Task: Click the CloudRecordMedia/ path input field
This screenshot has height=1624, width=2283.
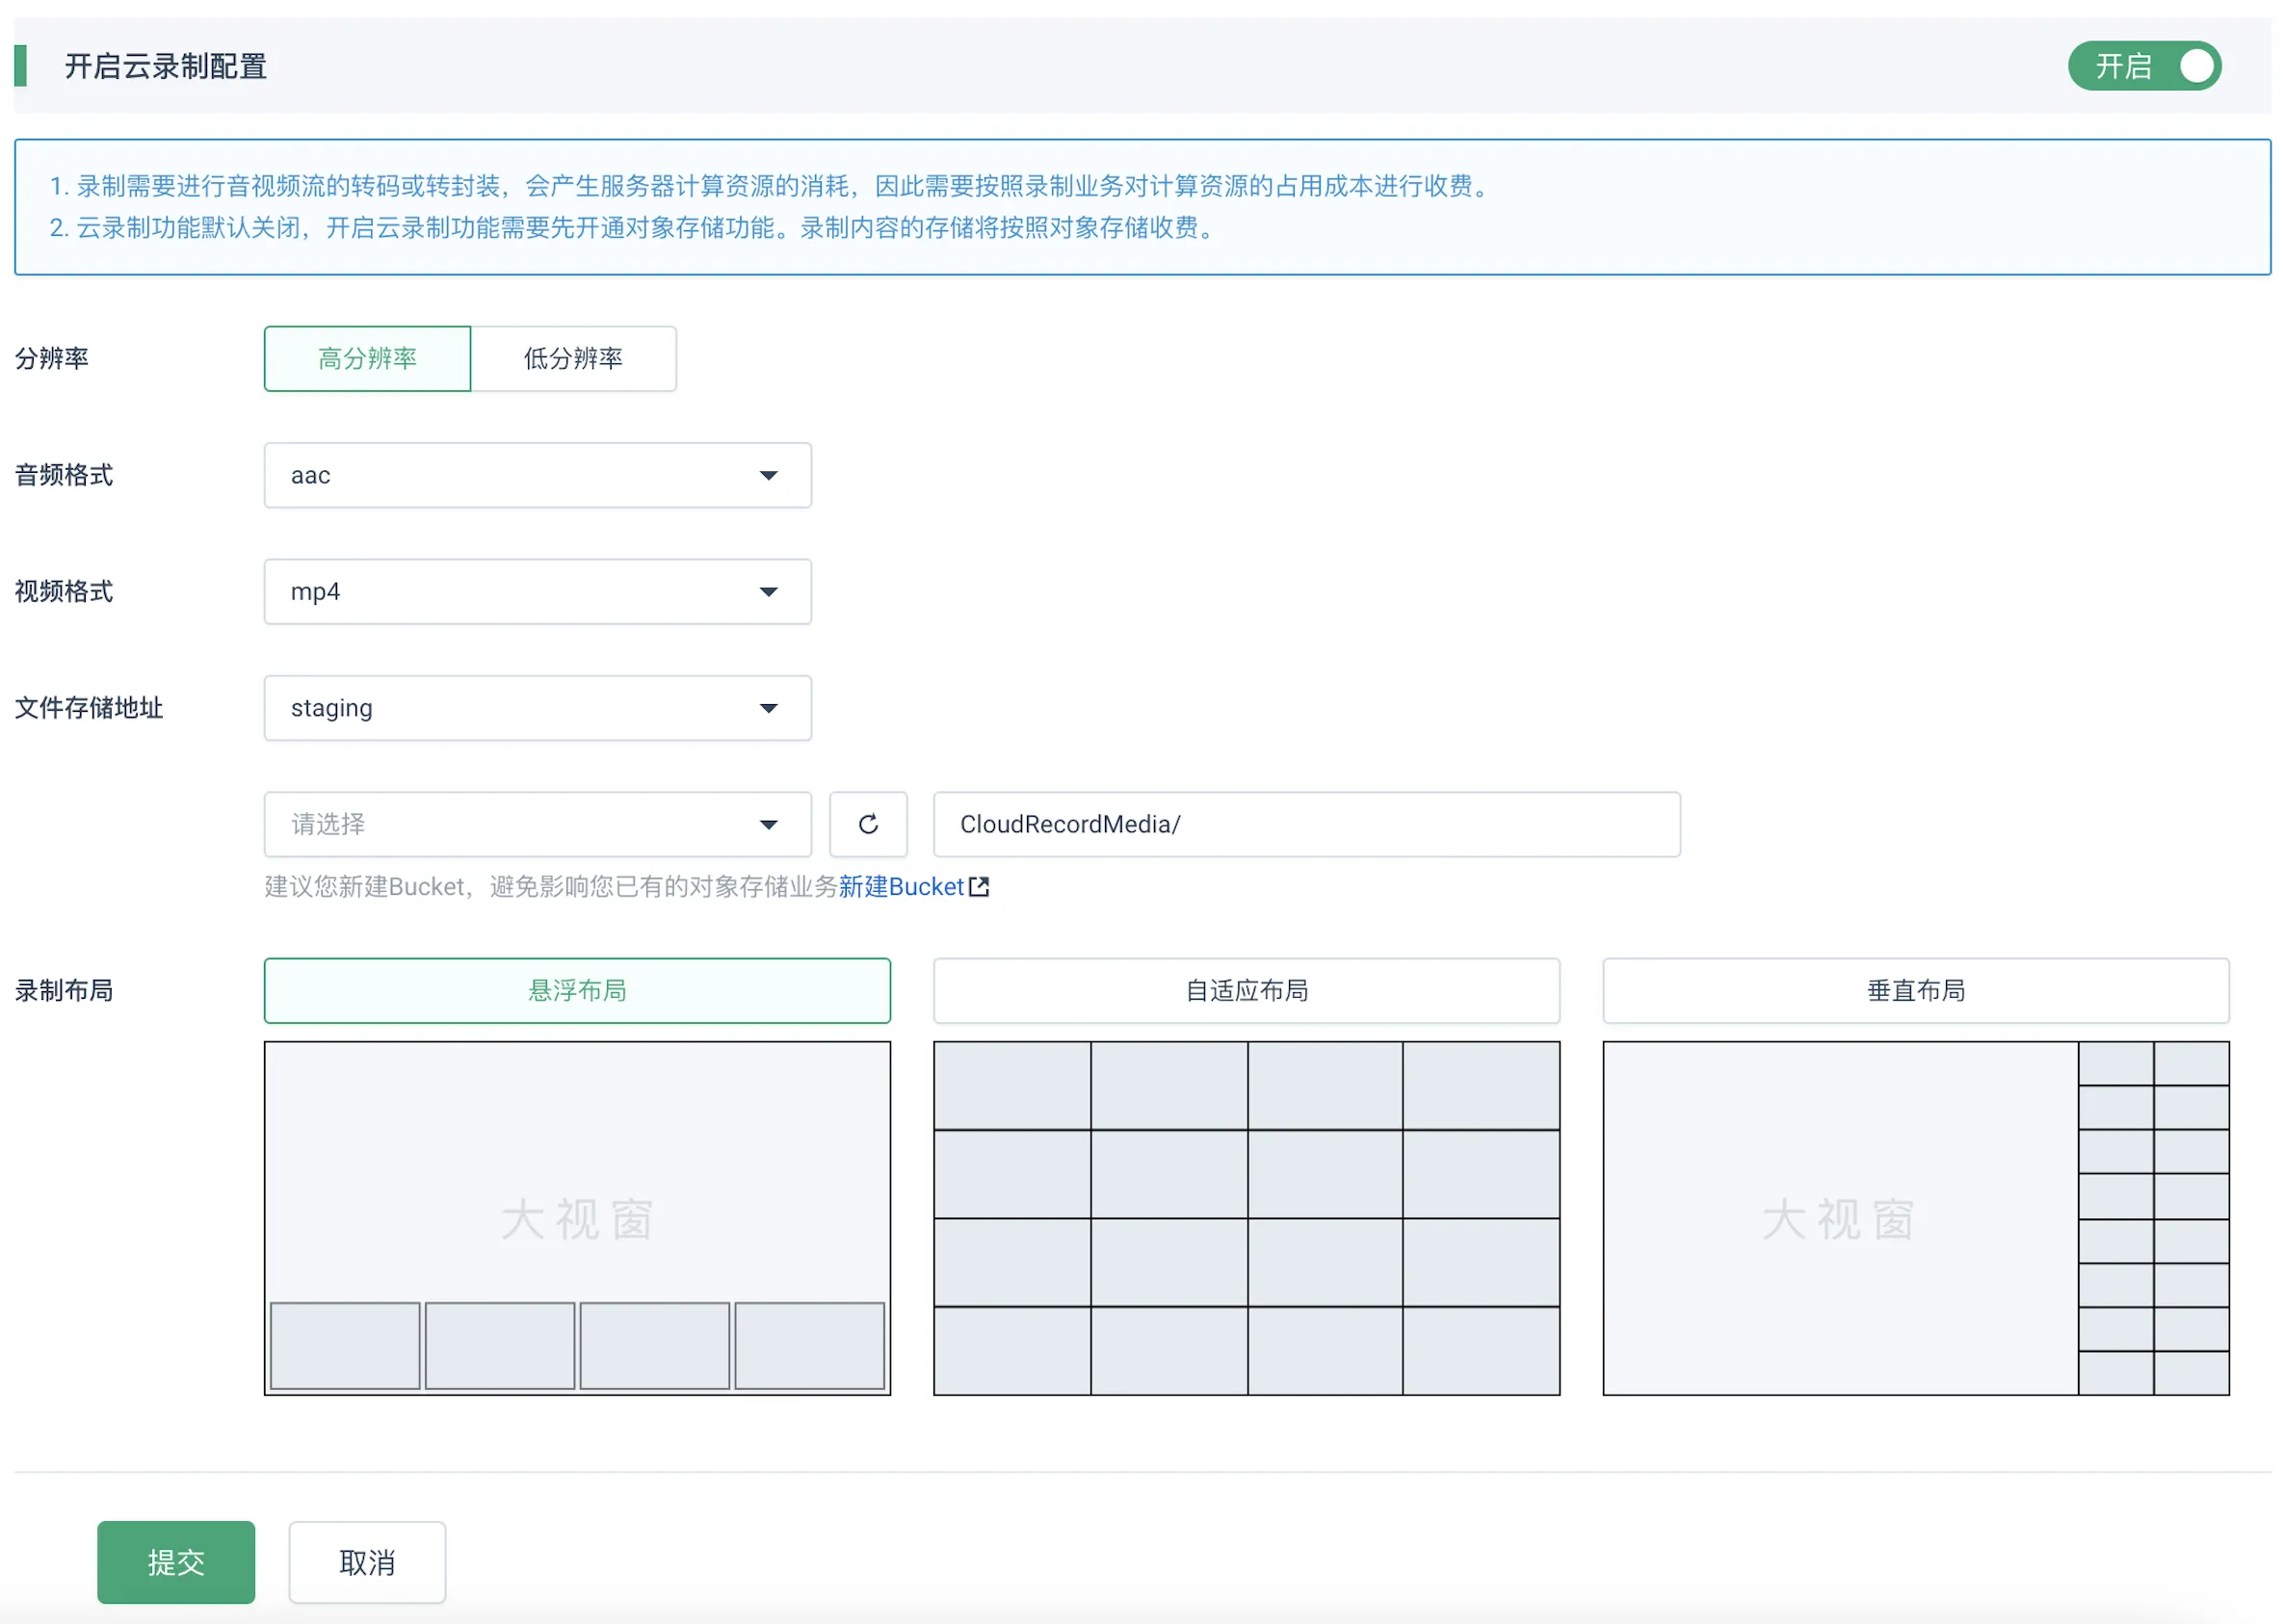Action: click(1306, 824)
